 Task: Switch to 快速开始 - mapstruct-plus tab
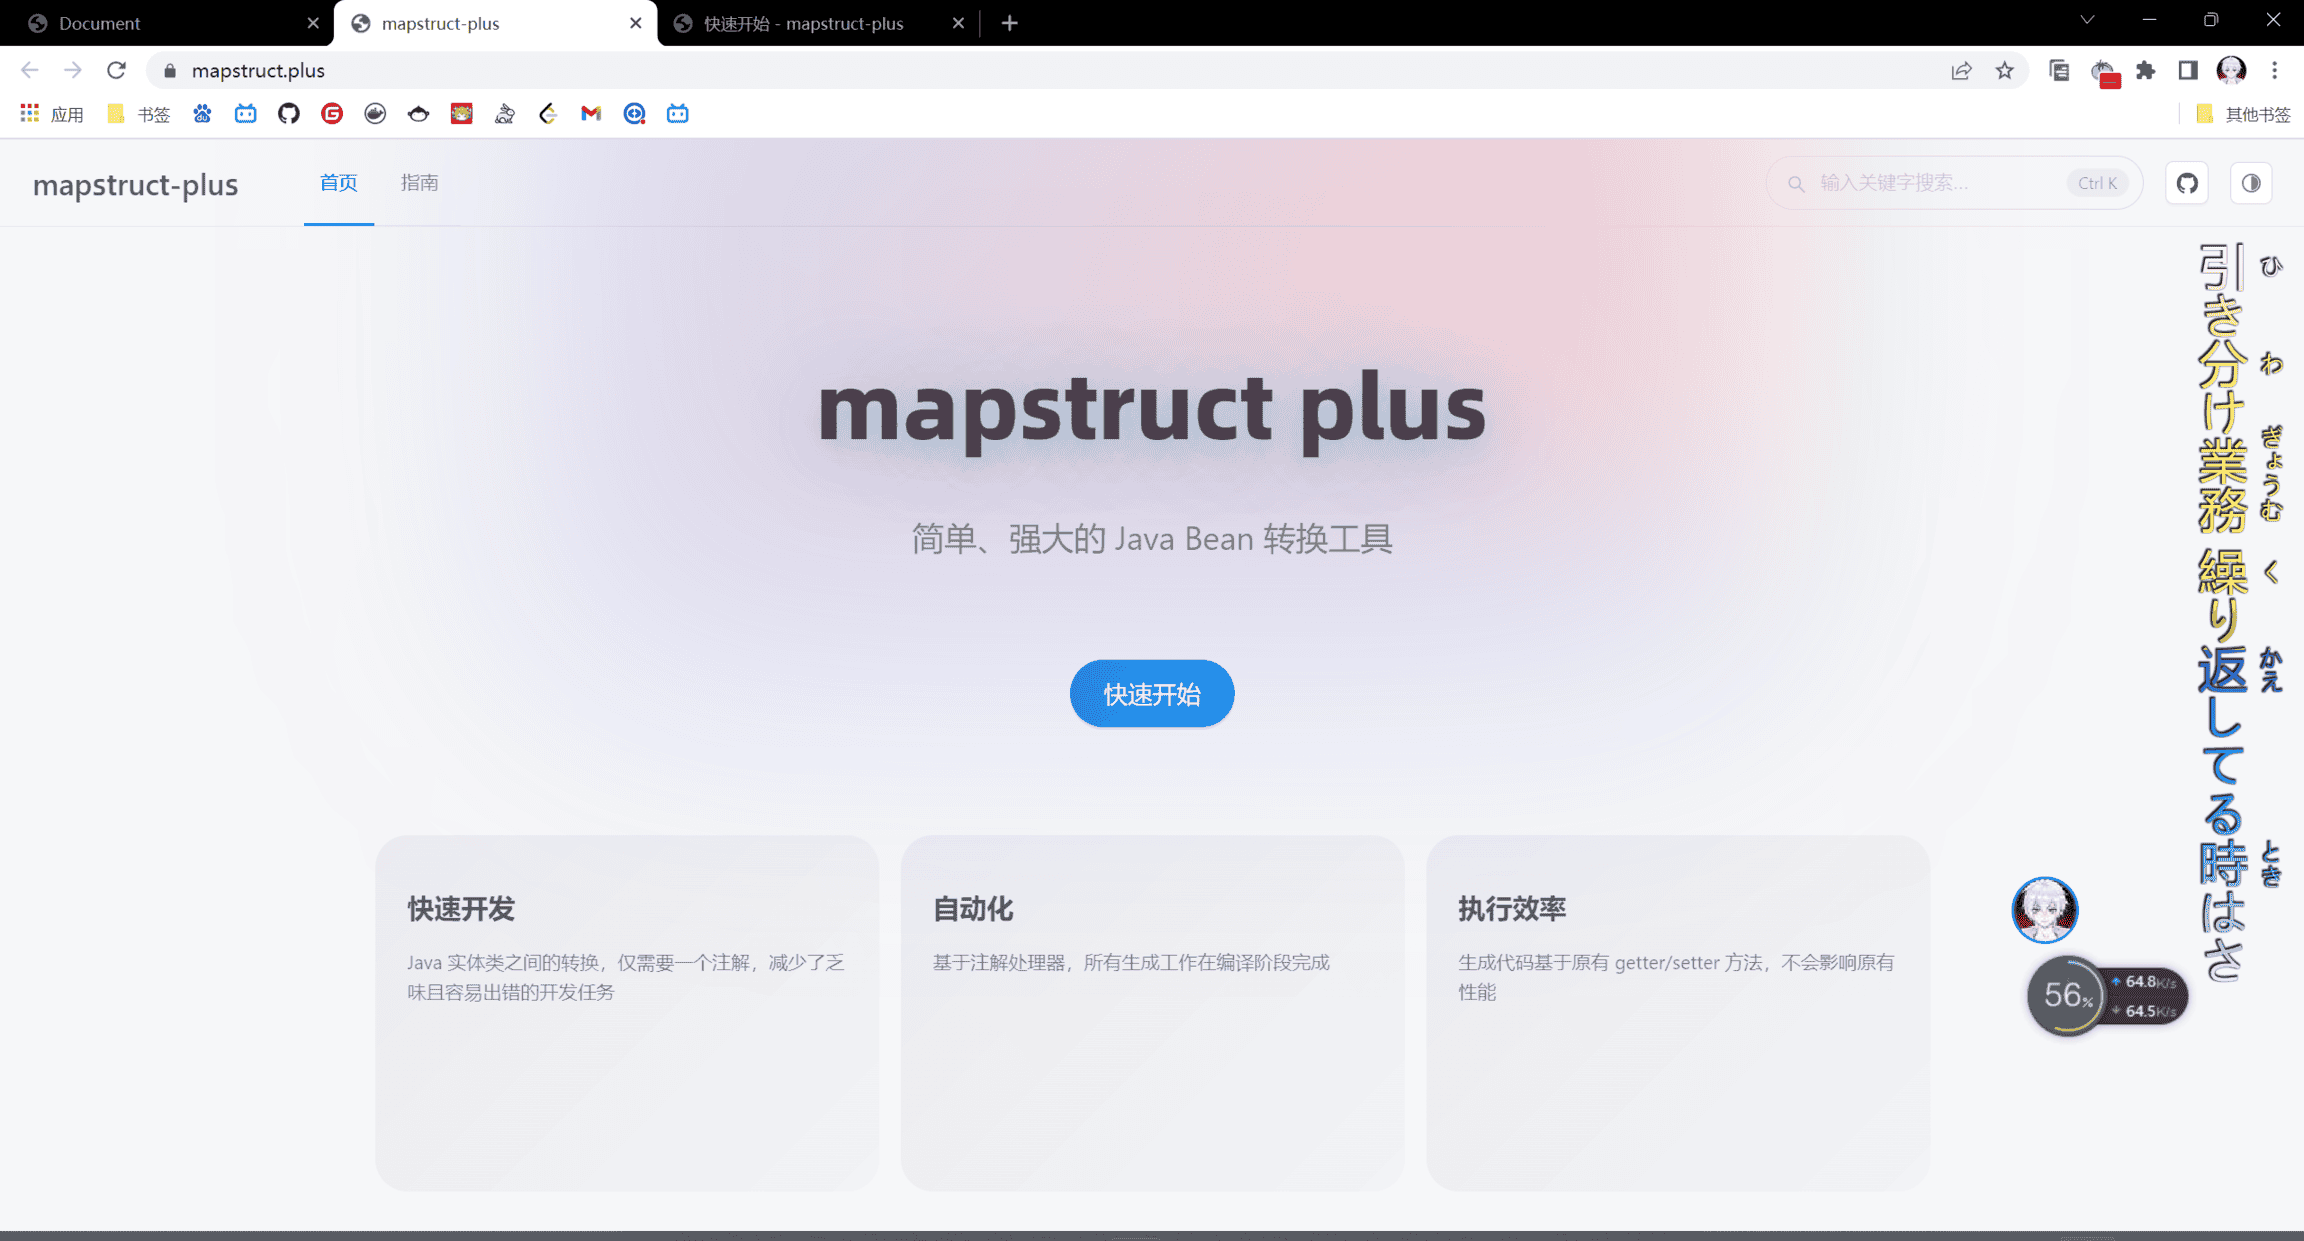point(805,23)
